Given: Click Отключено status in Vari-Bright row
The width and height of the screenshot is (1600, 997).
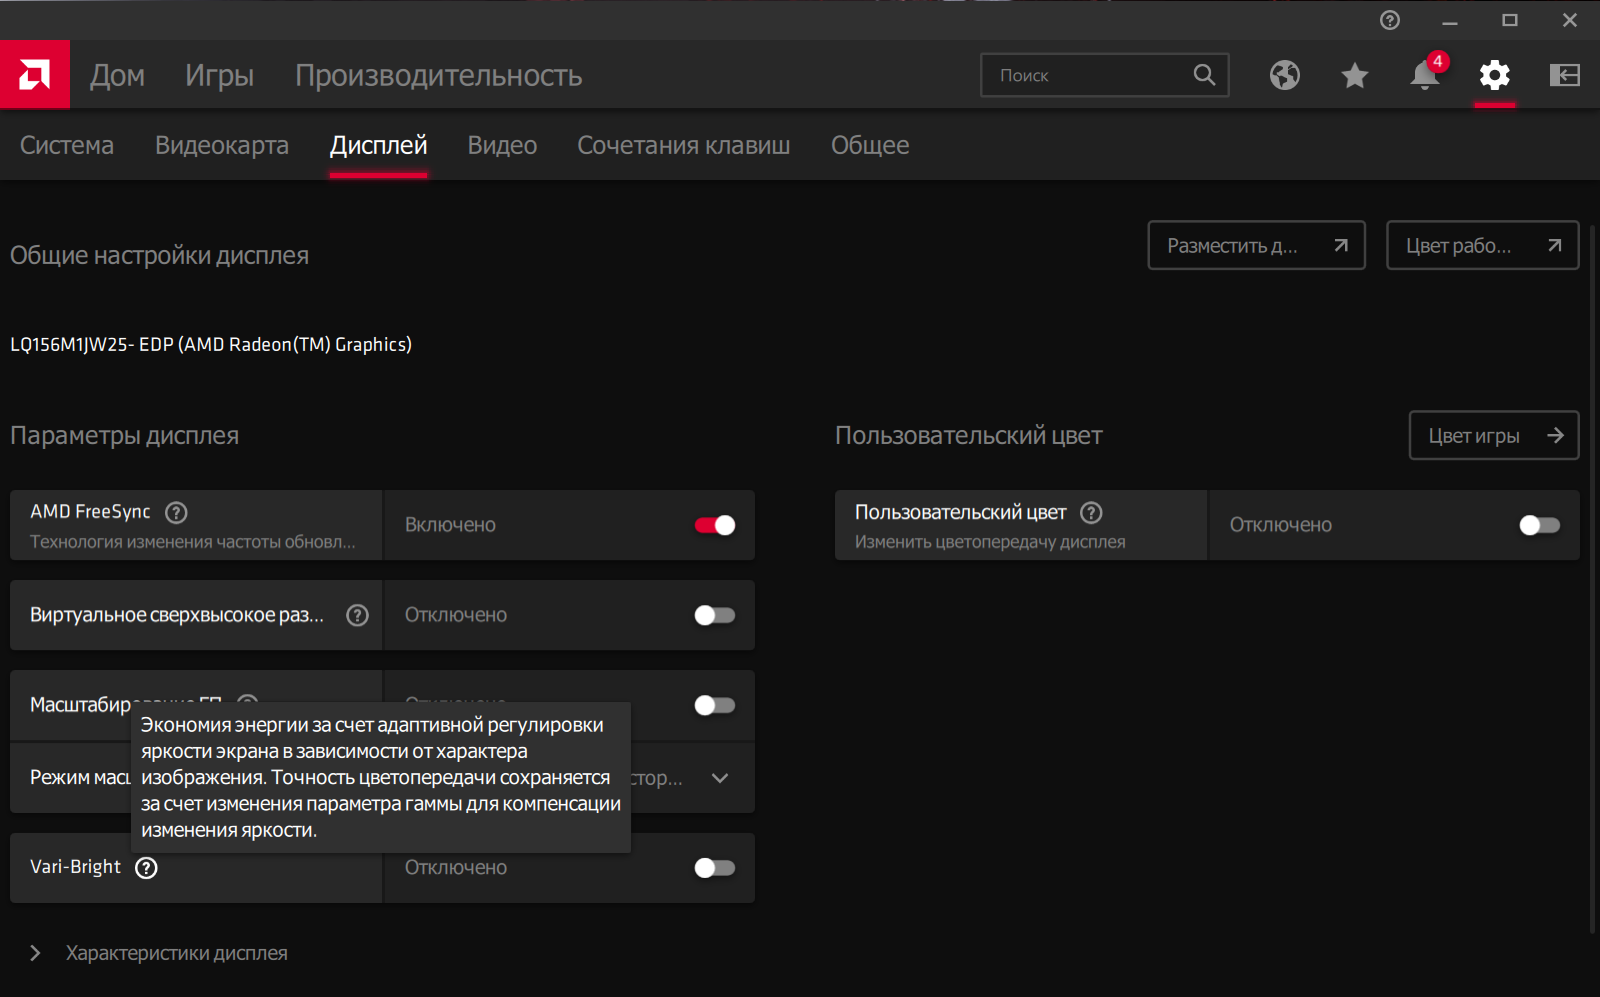Looking at the screenshot, I should pos(456,868).
